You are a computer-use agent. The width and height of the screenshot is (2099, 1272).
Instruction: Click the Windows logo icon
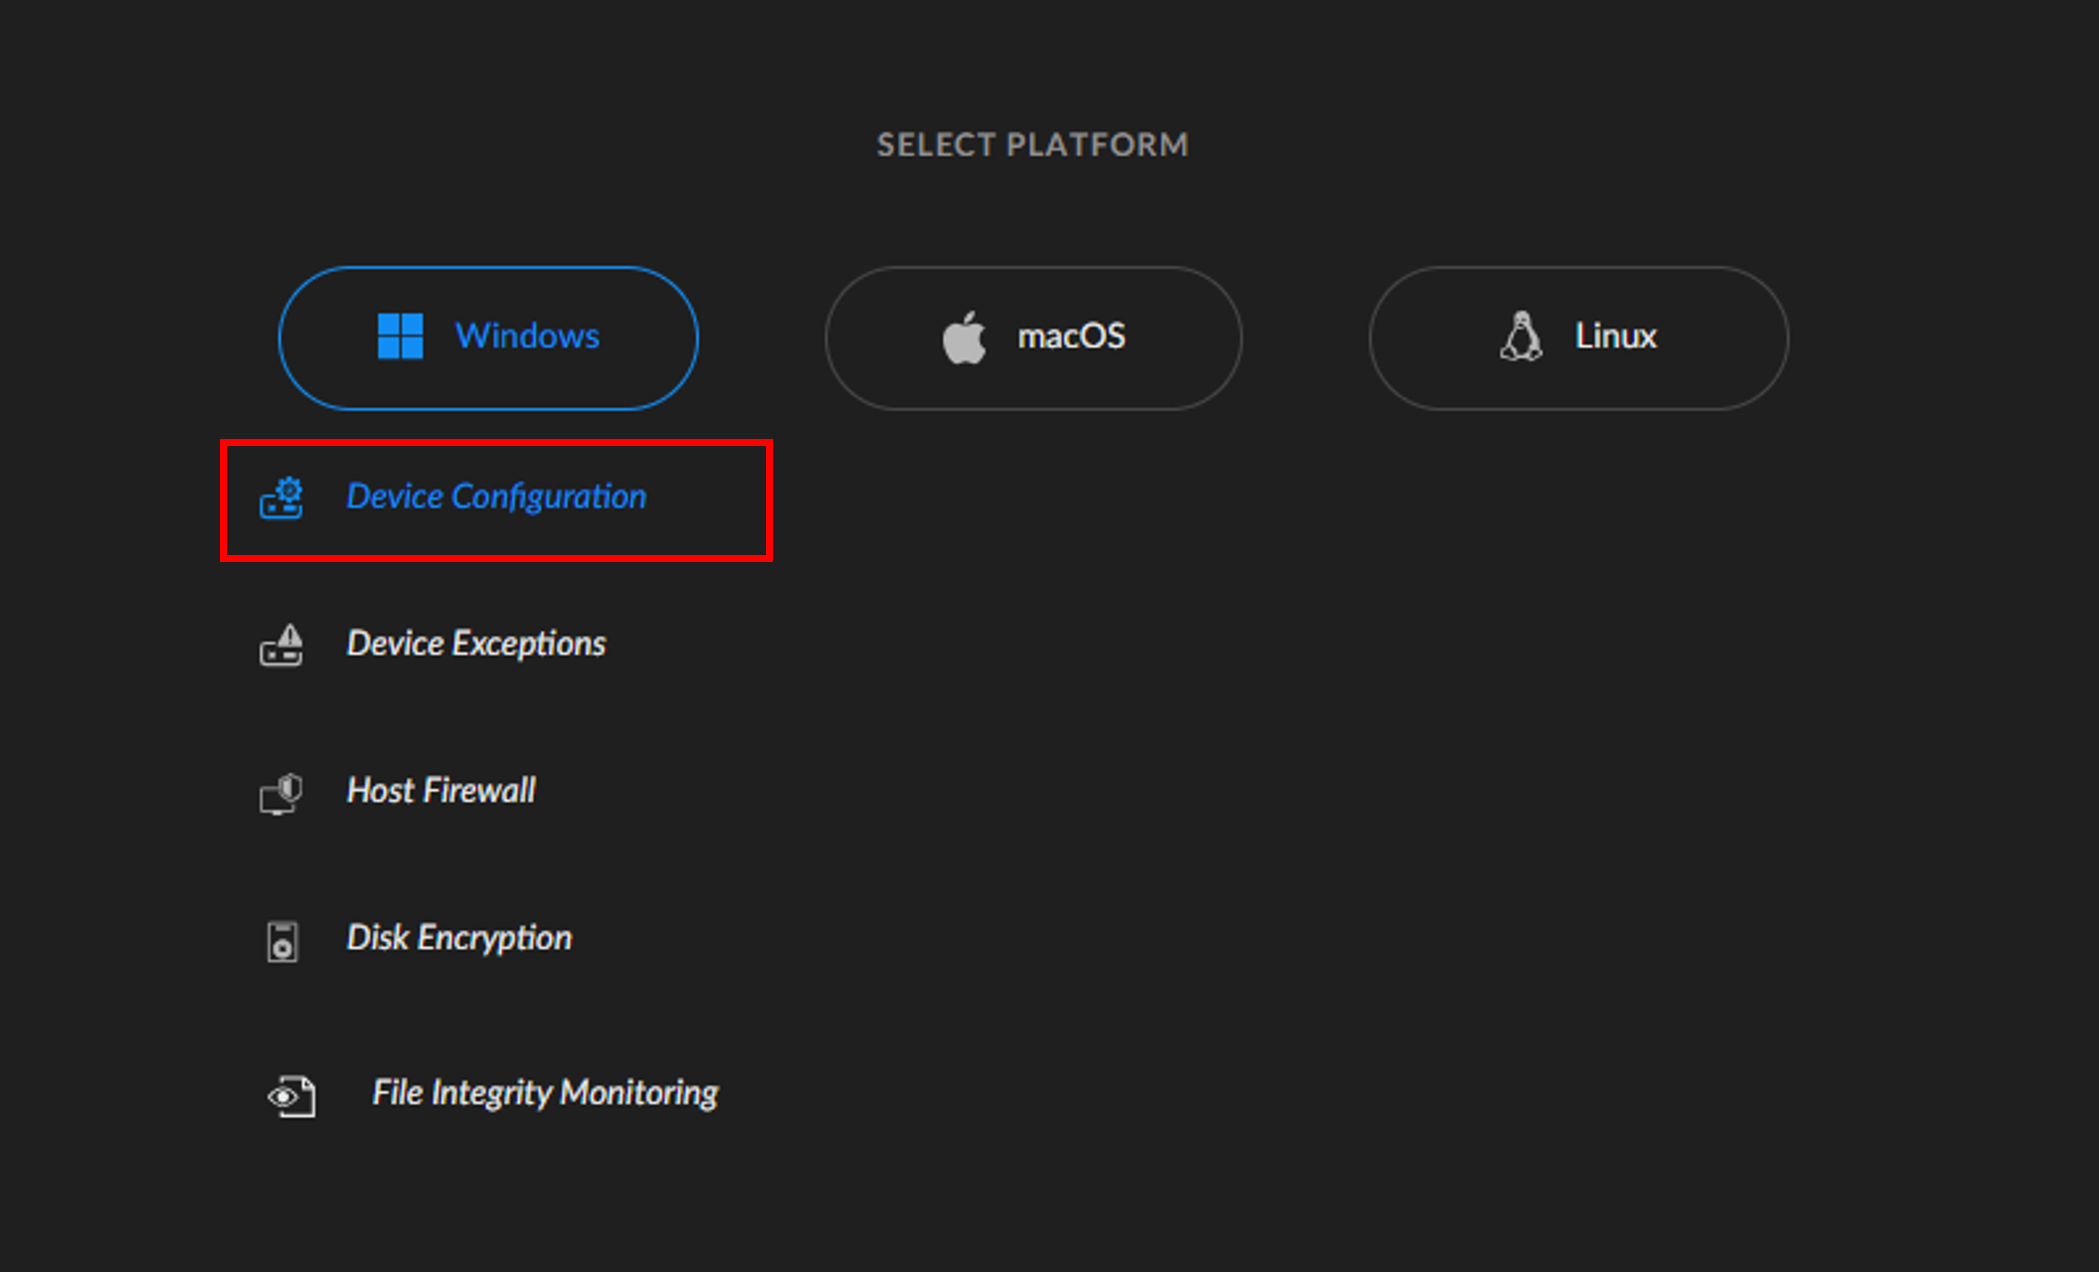pyautogui.click(x=400, y=336)
